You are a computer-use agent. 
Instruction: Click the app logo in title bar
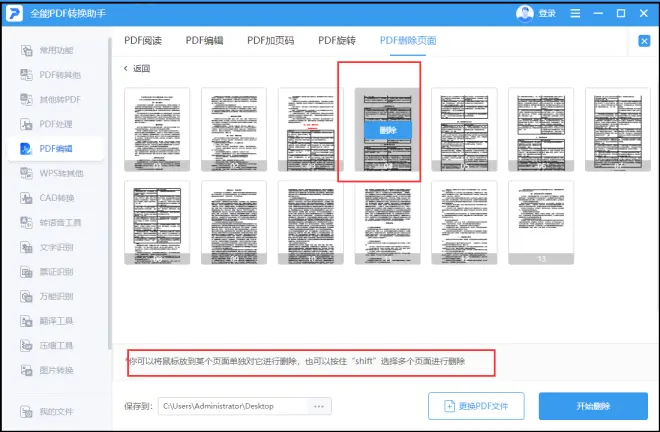[14, 13]
